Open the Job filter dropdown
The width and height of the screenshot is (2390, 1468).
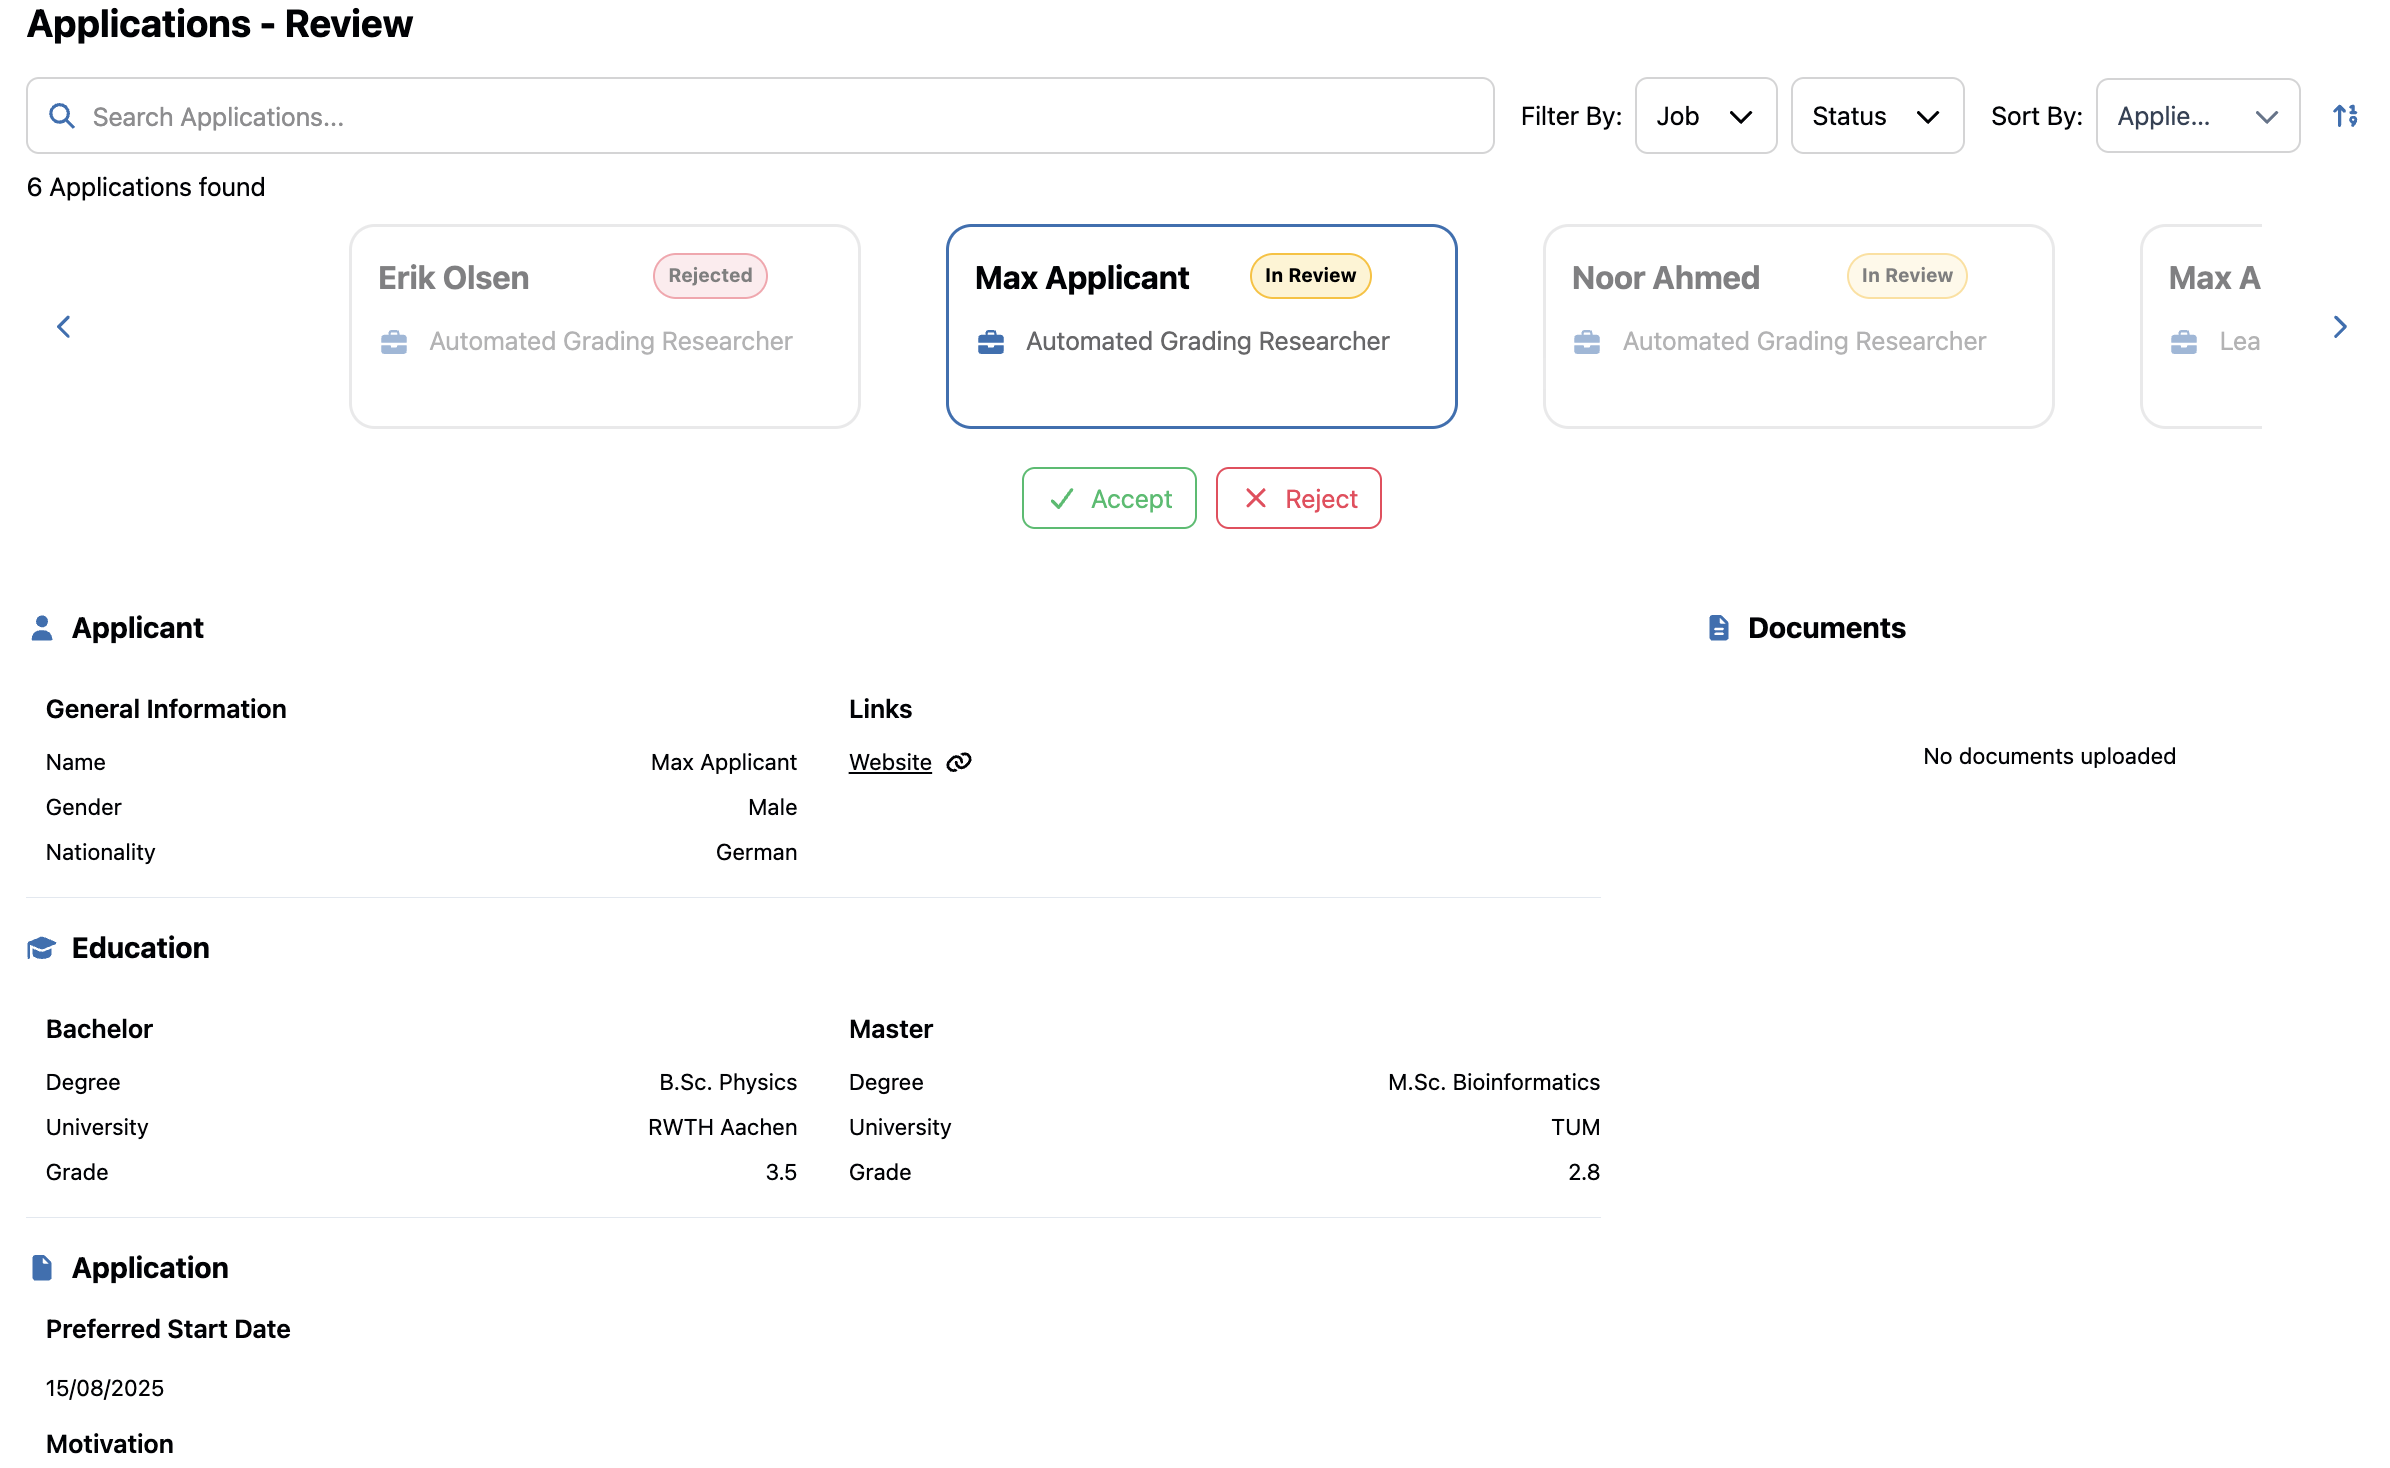click(1705, 116)
